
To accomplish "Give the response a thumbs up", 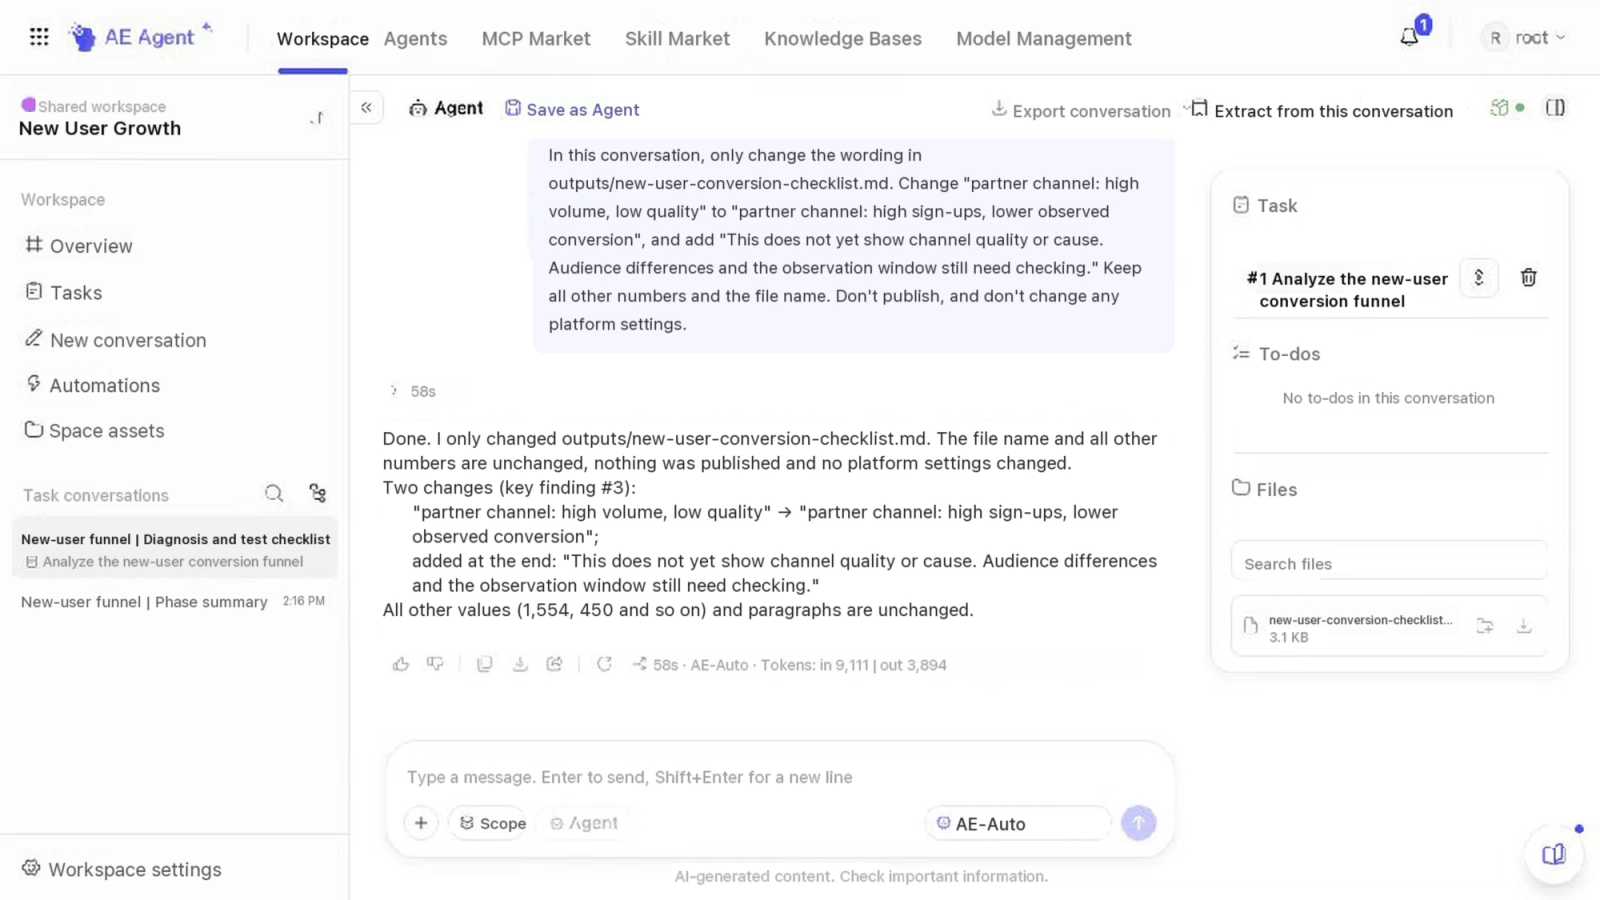I will click(x=400, y=664).
